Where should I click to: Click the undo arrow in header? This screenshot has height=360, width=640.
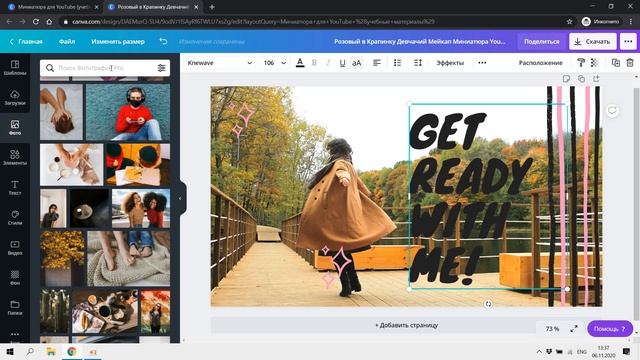(x=163, y=41)
